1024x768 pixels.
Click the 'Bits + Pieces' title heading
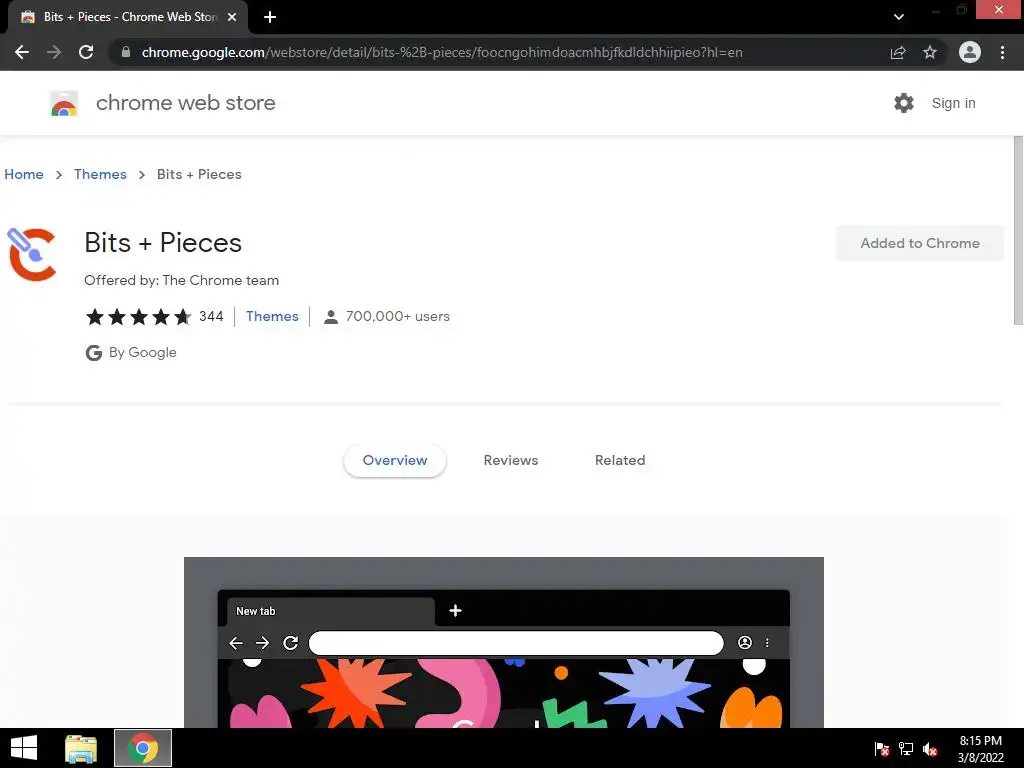pos(163,243)
